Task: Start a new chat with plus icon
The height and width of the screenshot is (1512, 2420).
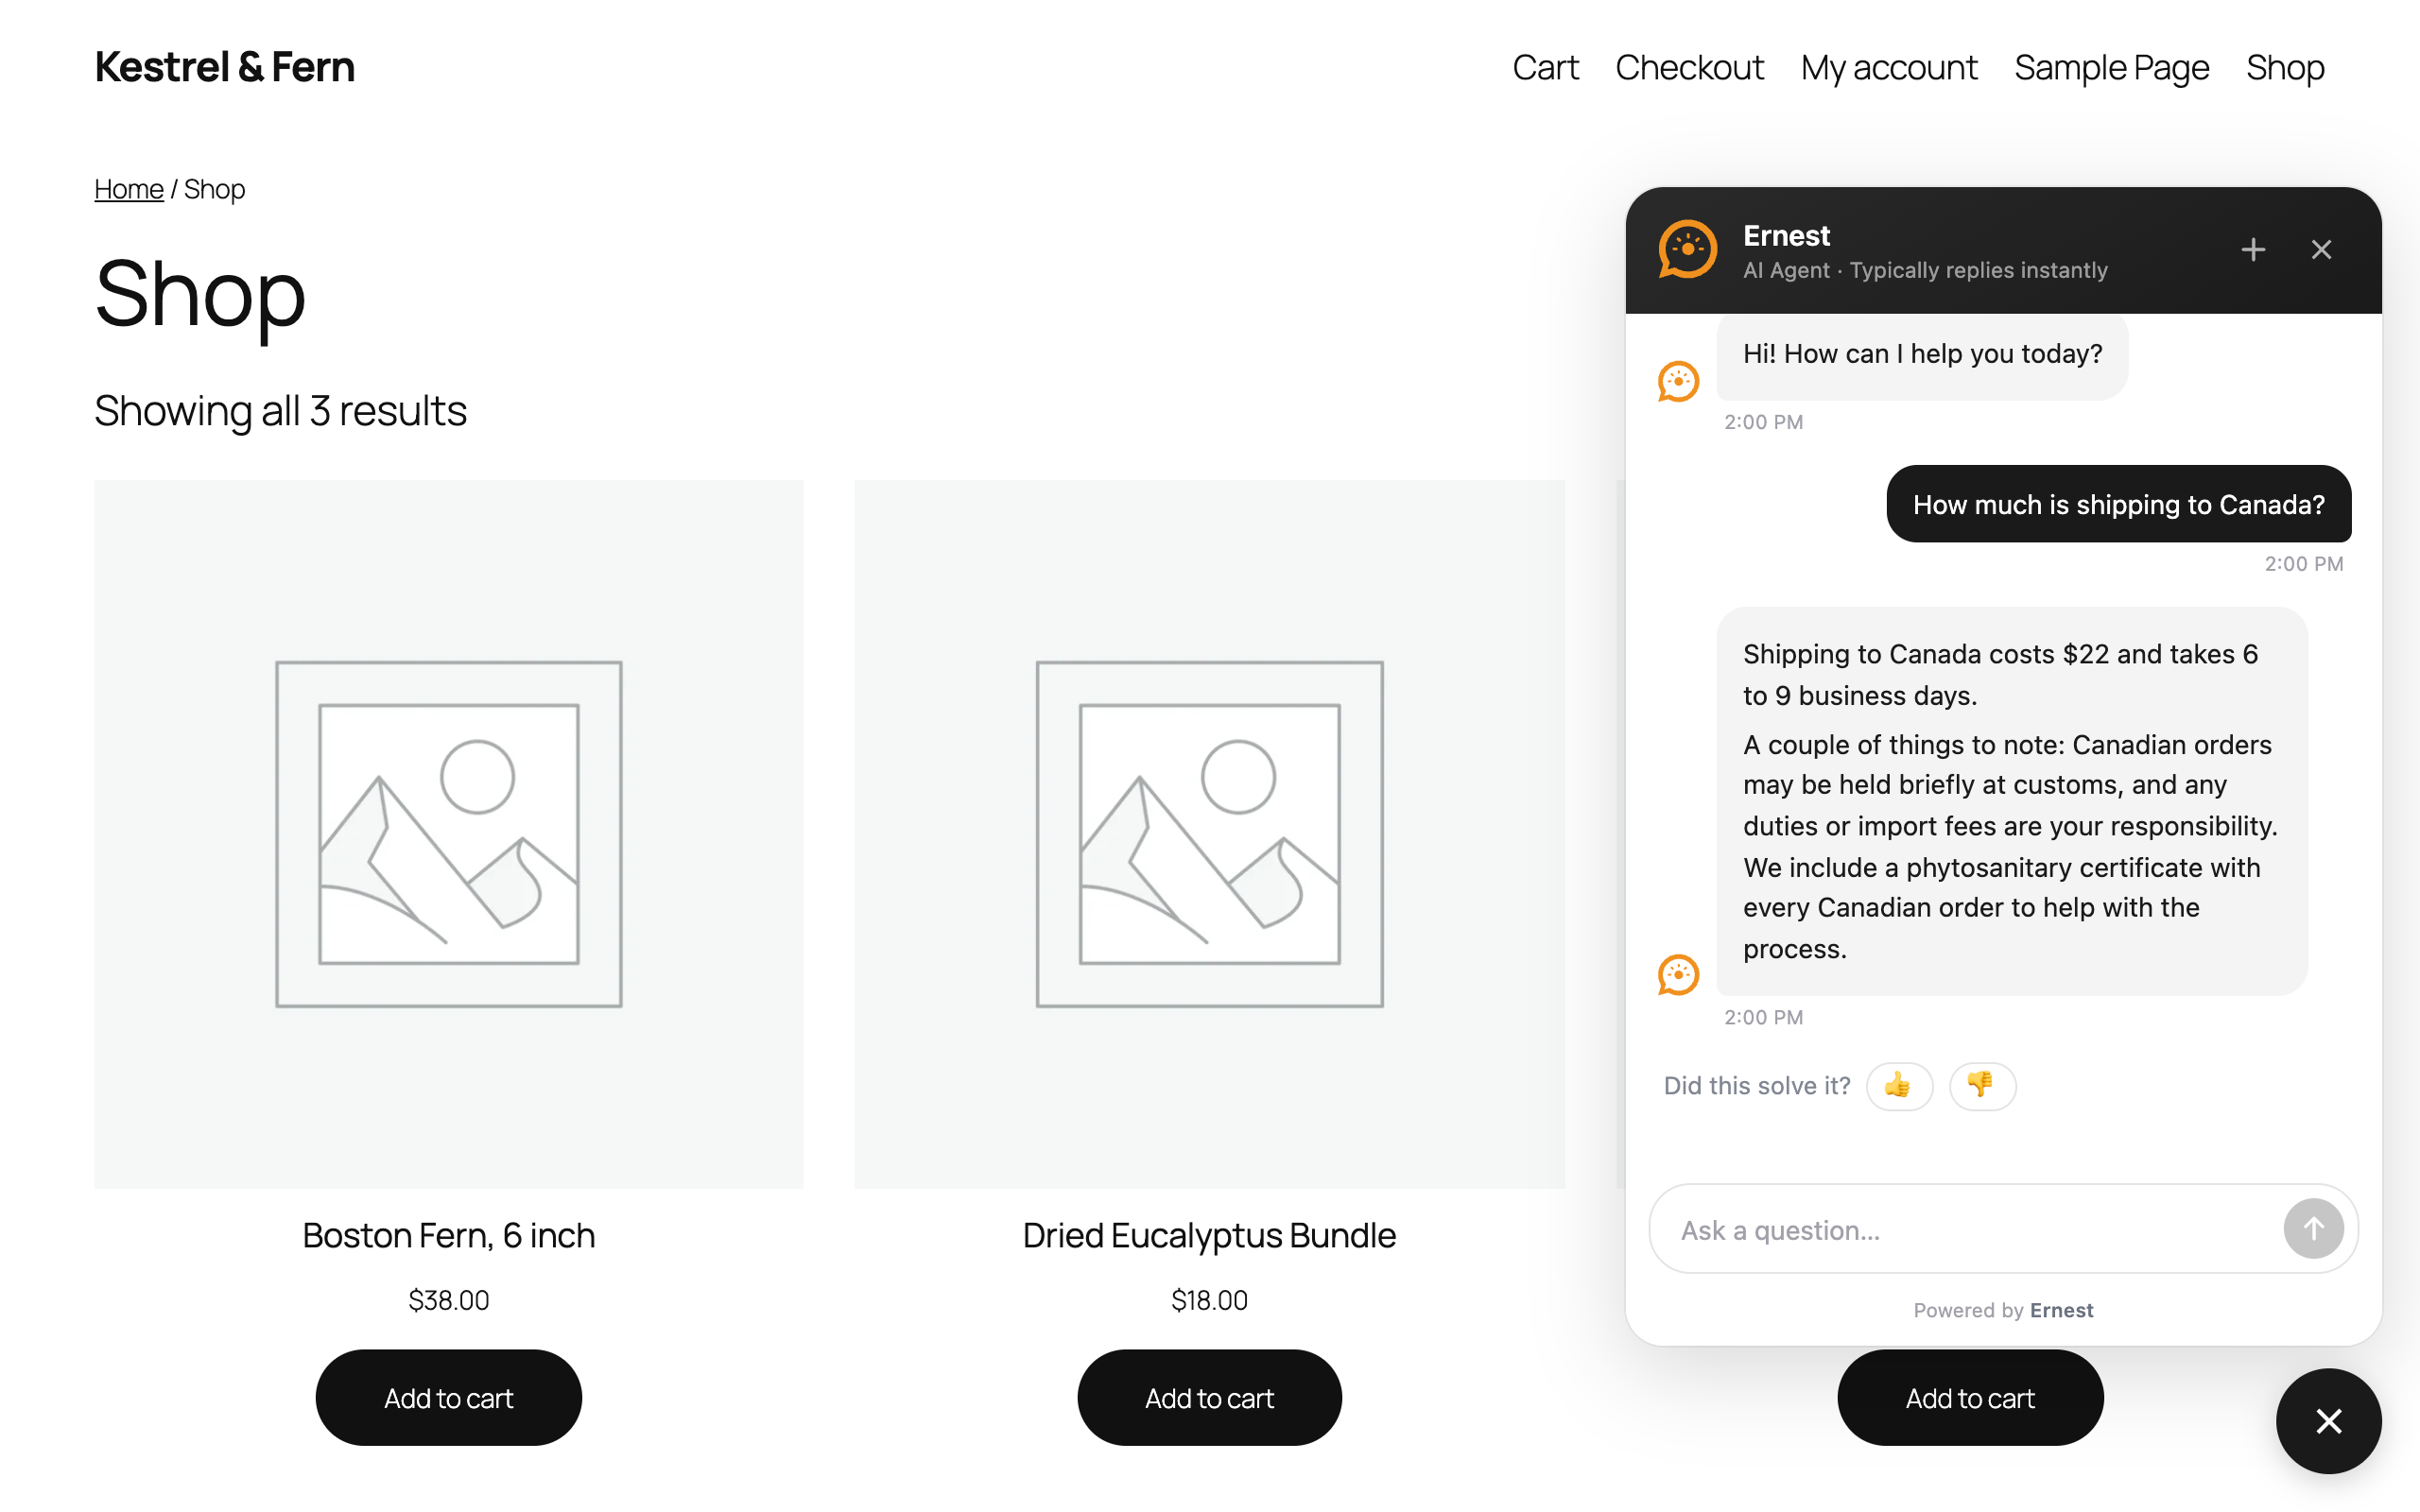Action: [x=2253, y=250]
